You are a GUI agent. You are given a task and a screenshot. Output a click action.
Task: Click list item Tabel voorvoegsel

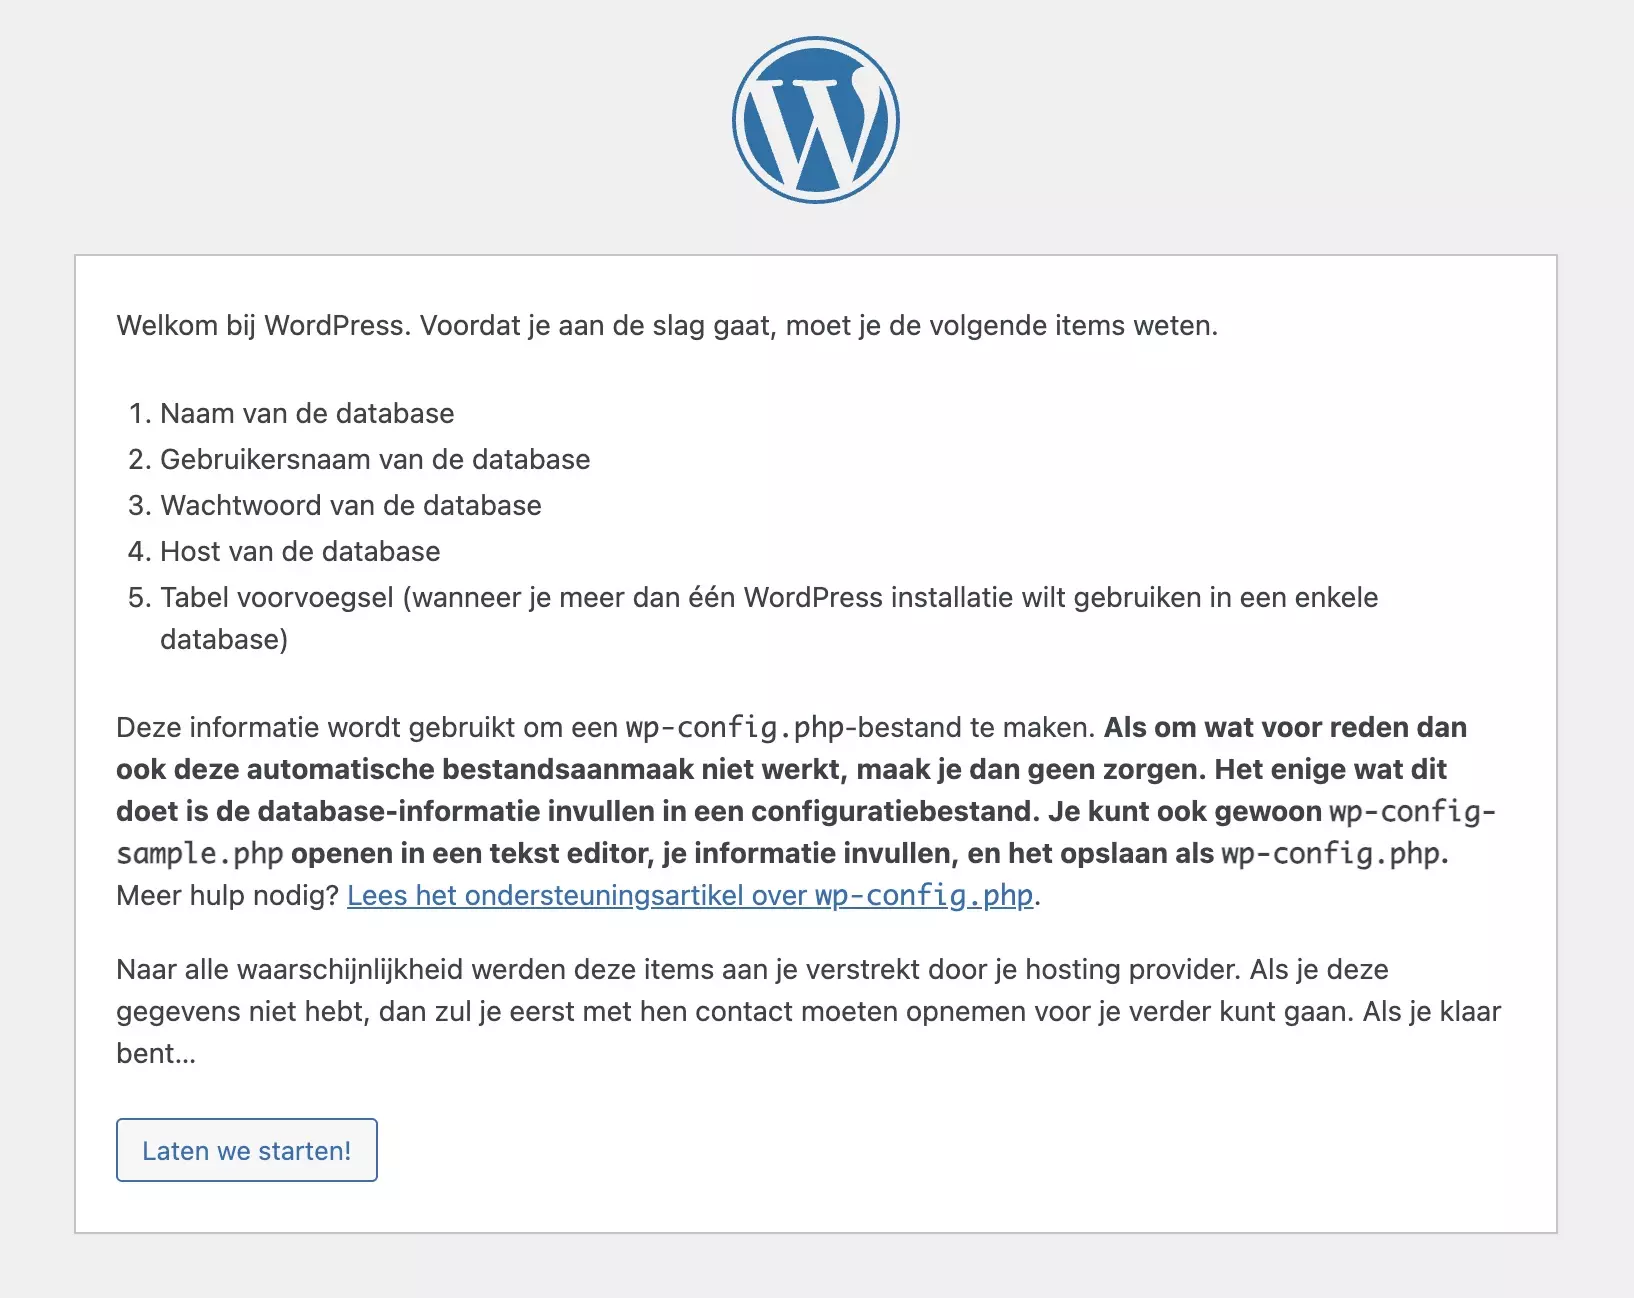(x=500, y=597)
